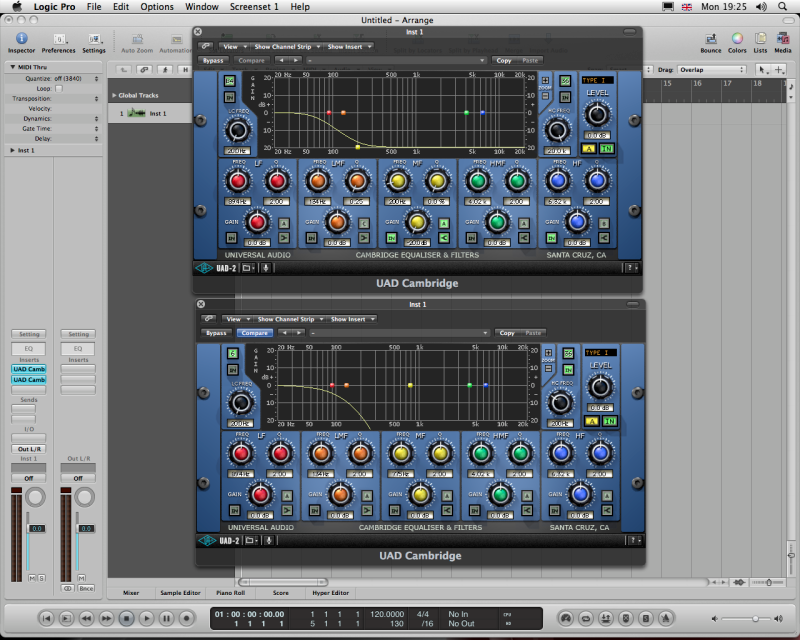Toggle the Loop checkbox in Inspector

pos(59,88)
